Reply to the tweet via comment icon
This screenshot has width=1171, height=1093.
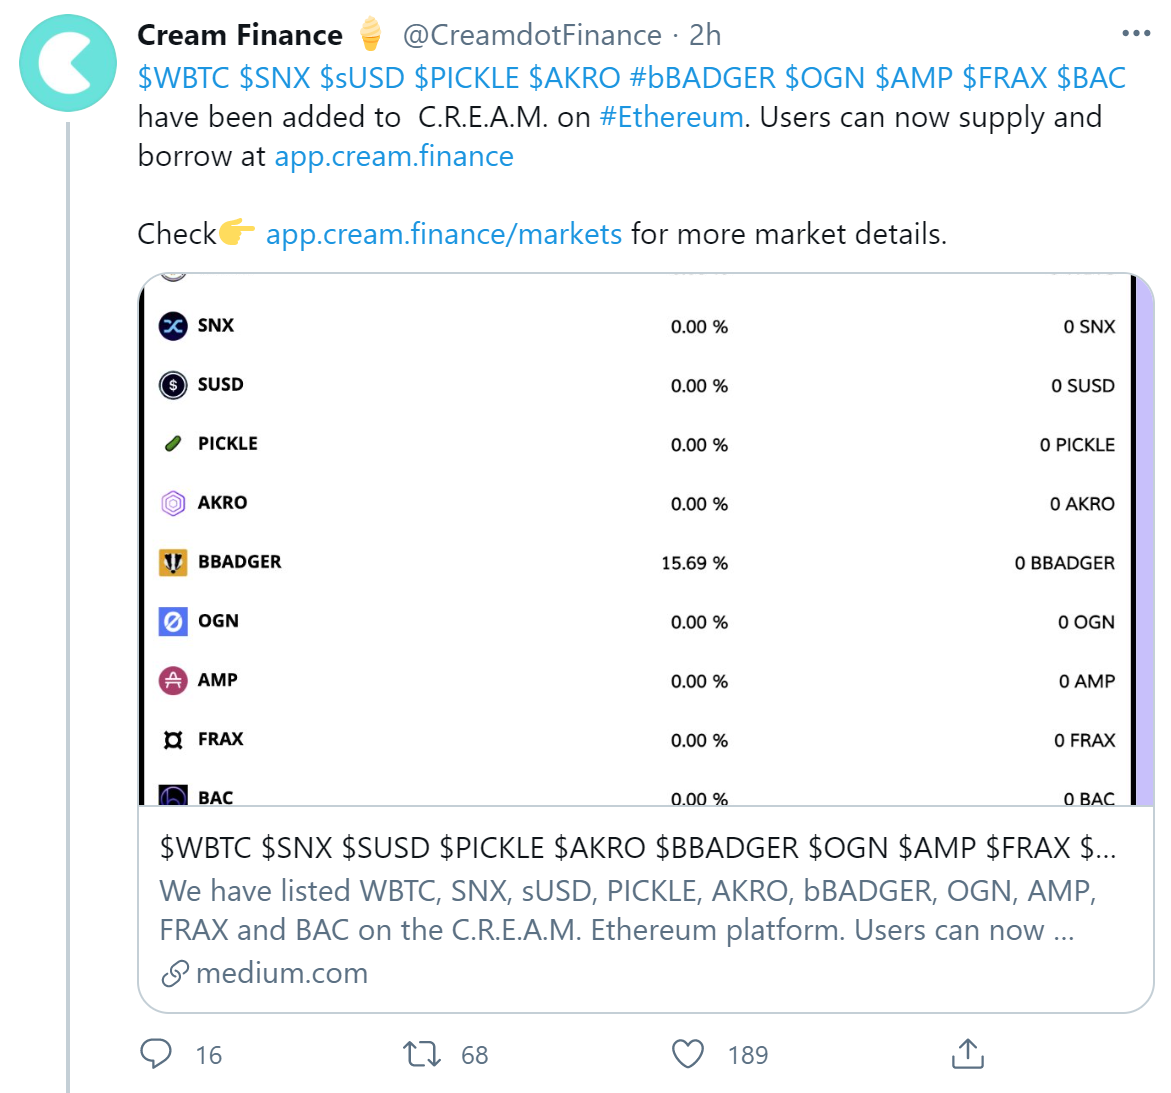click(x=156, y=1053)
